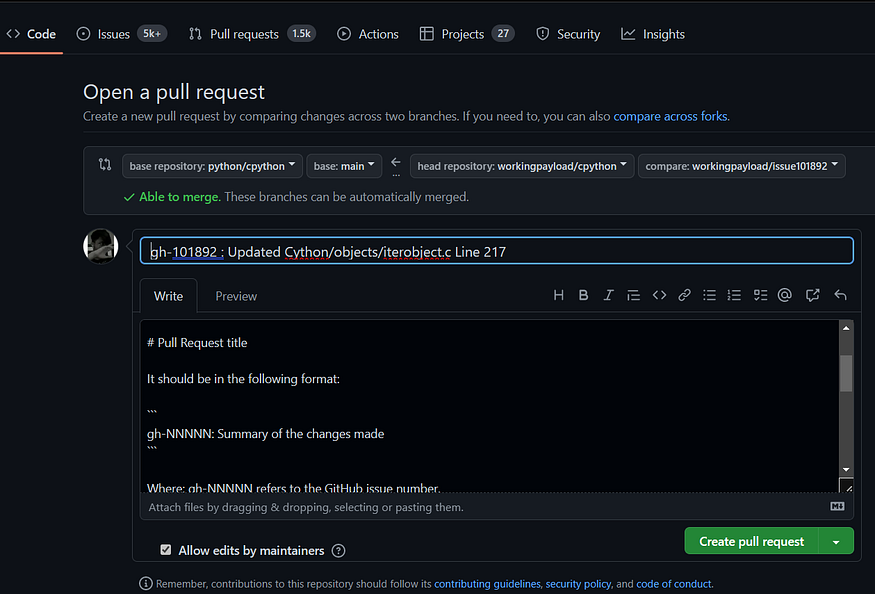The image size is (875, 594).
Task: Switch to the Write tab
Action: coord(168,296)
